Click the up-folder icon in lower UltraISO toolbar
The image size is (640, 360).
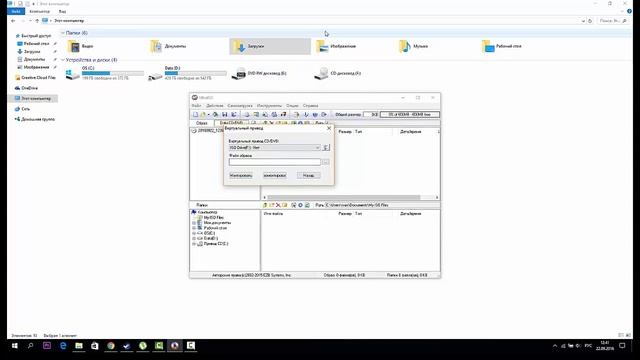265,205
